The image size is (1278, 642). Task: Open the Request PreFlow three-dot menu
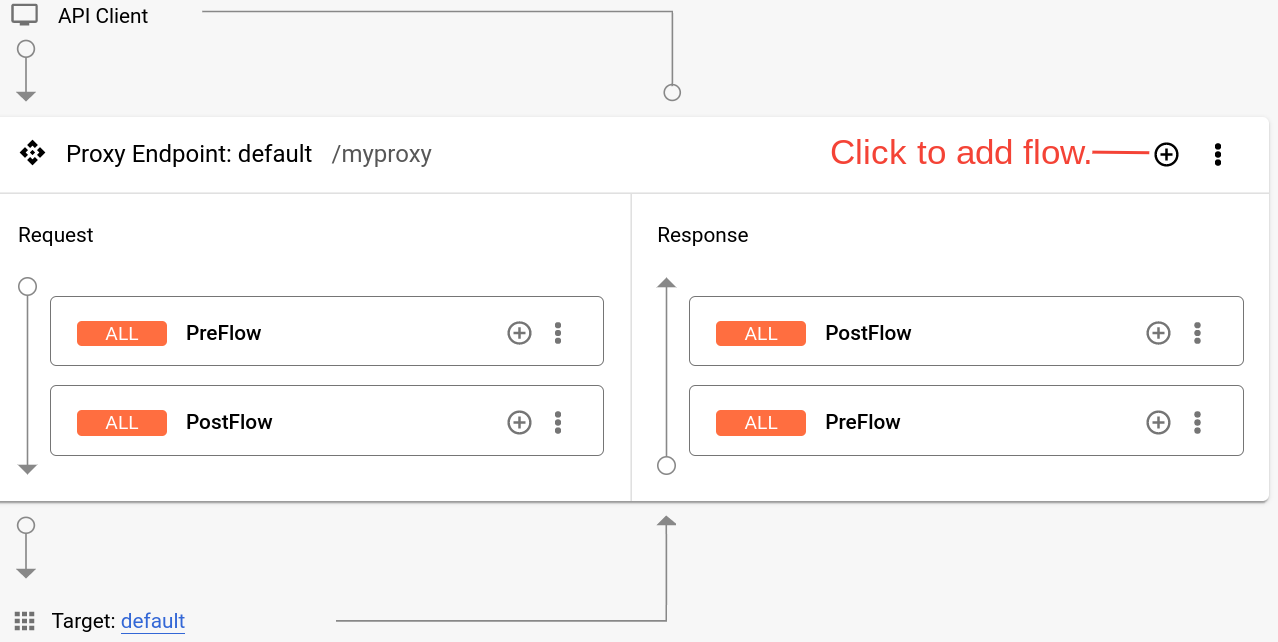558,332
